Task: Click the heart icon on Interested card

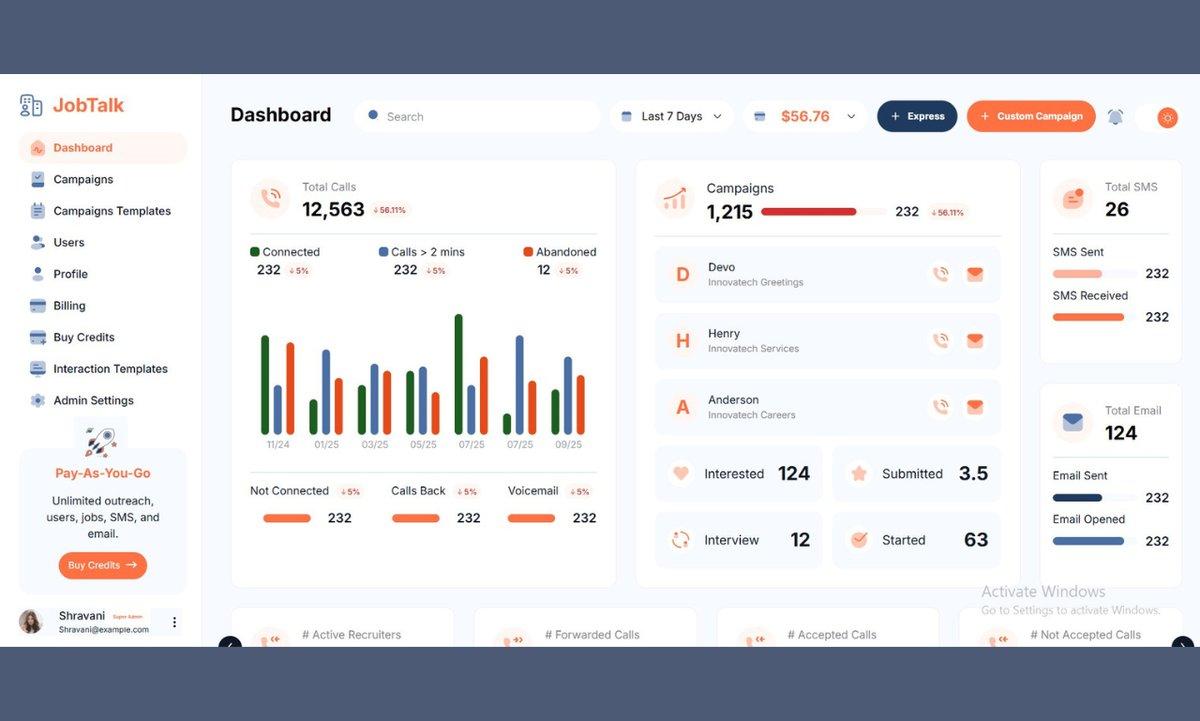Action: [x=681, y=474]
